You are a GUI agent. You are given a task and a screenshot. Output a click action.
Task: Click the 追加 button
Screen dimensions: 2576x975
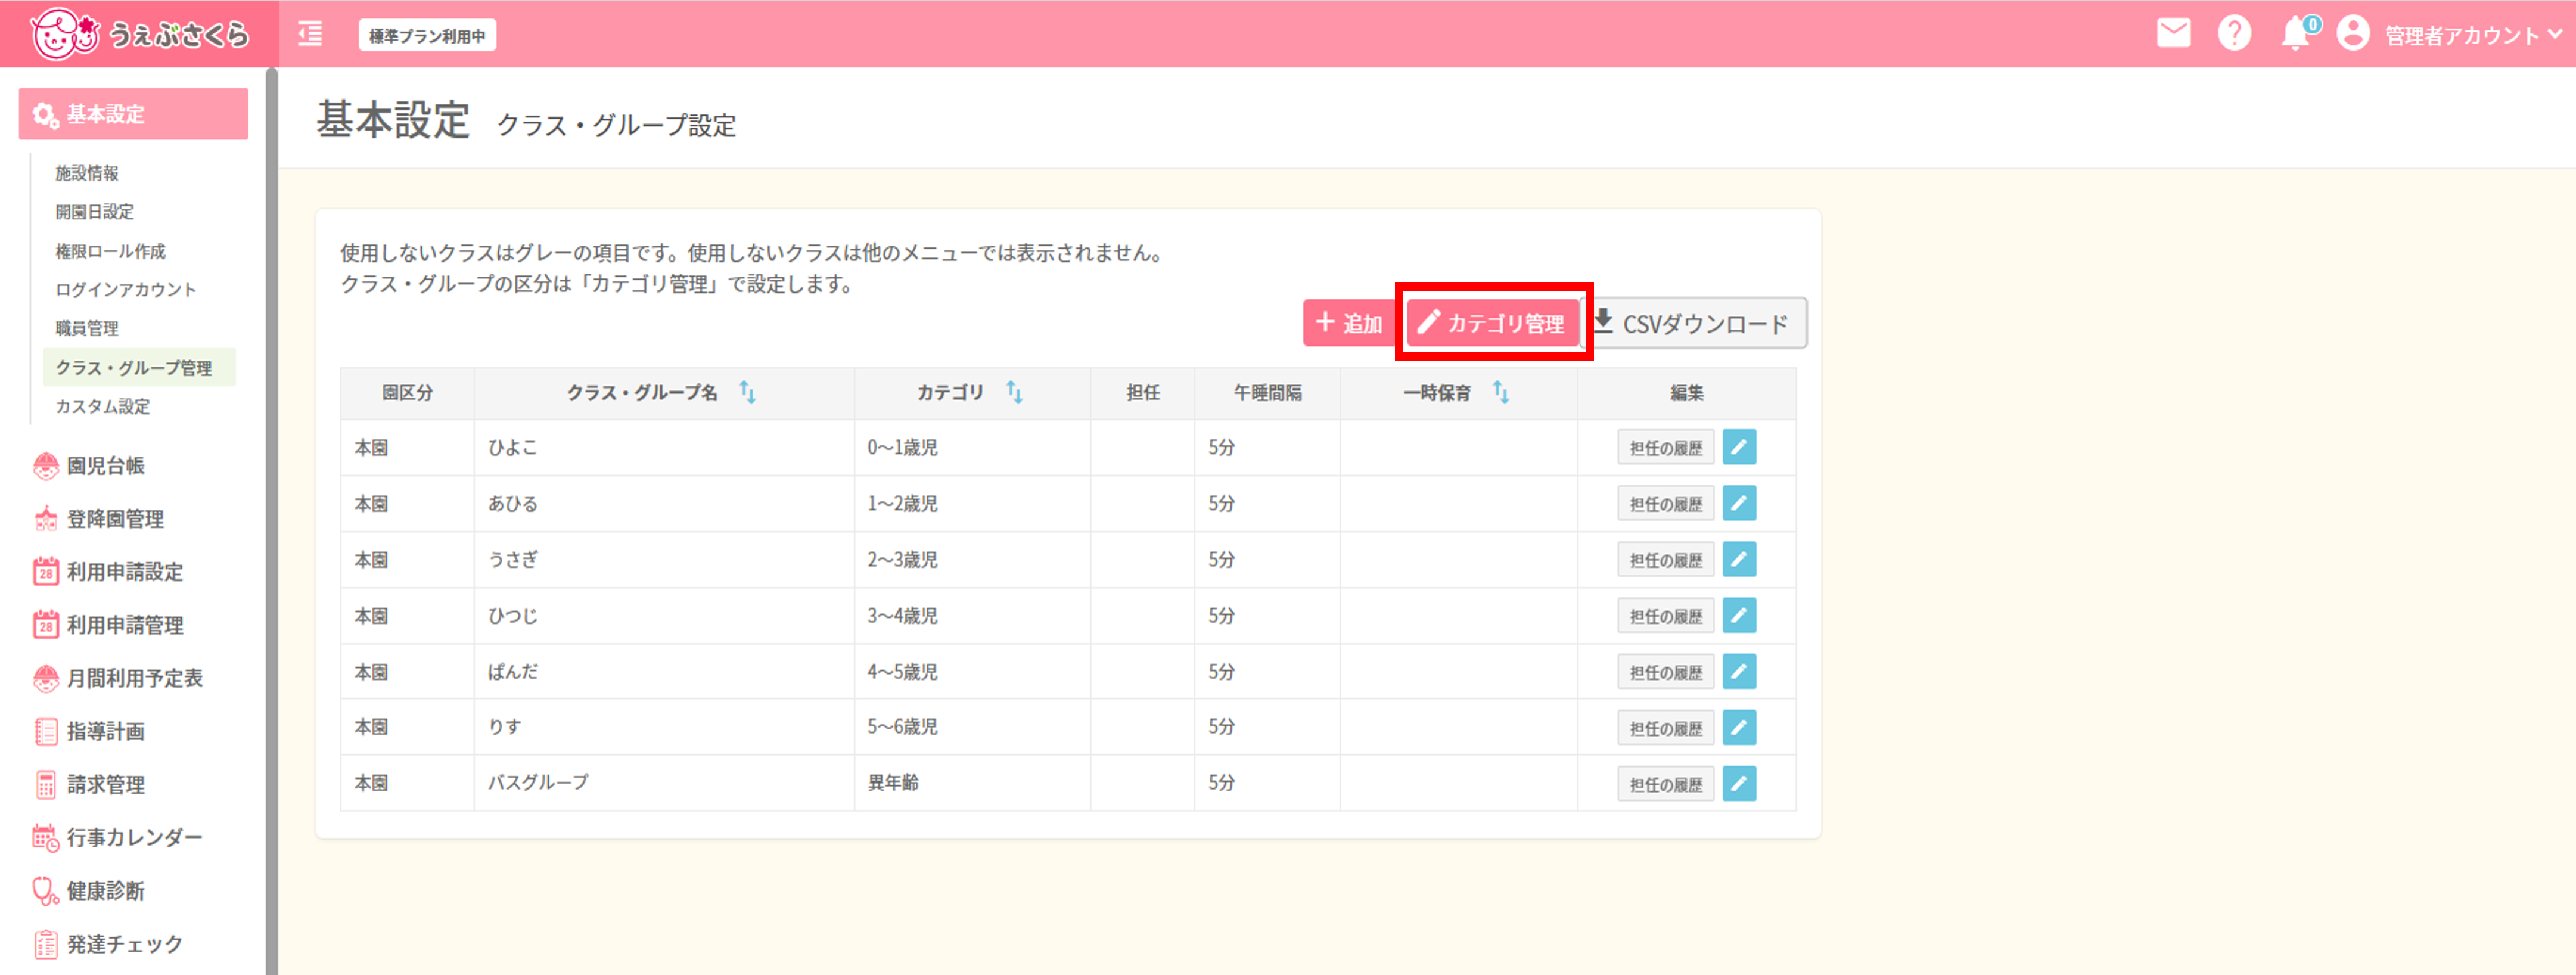coord(1349,323)
